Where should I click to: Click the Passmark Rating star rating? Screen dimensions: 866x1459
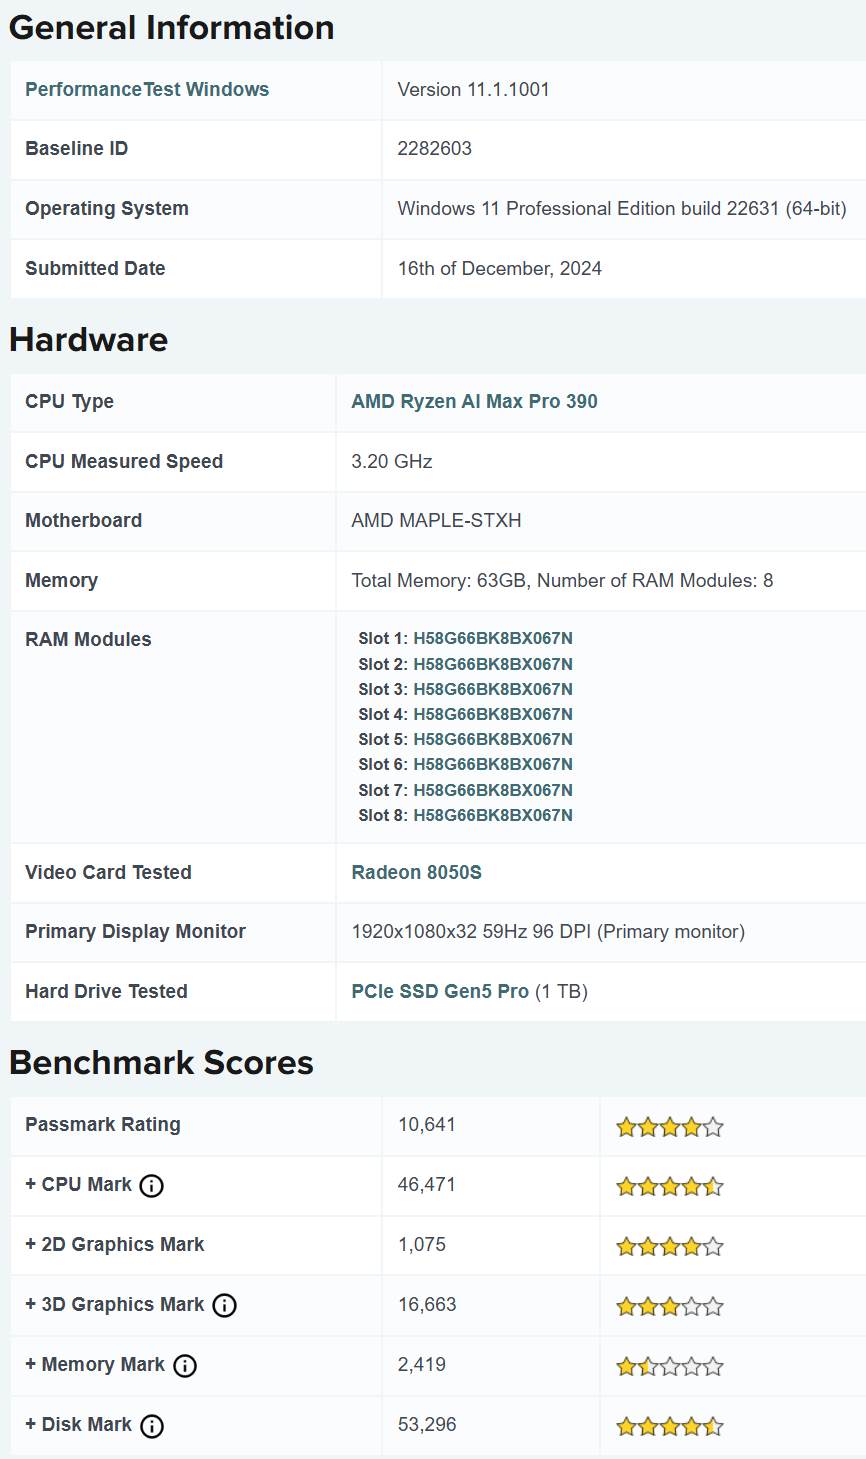(669, 1127)
